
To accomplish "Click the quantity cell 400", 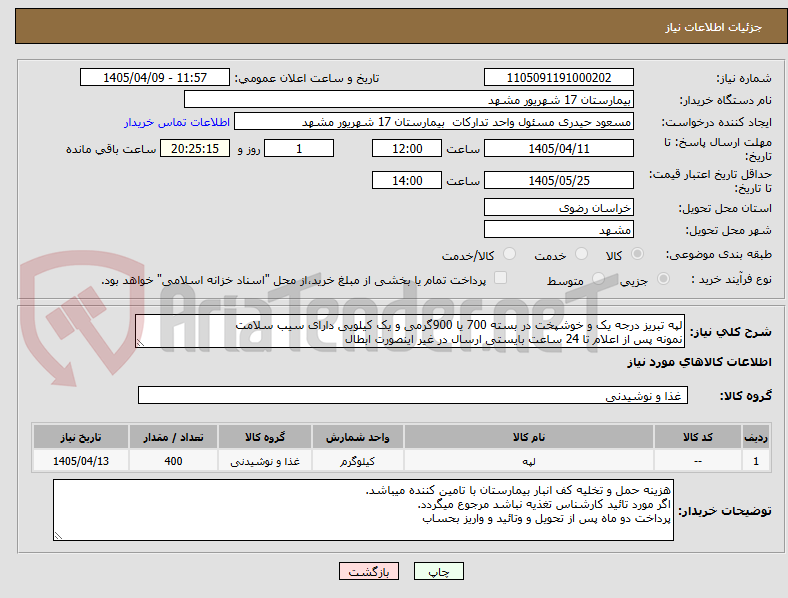I will click(x=173, y=460).
